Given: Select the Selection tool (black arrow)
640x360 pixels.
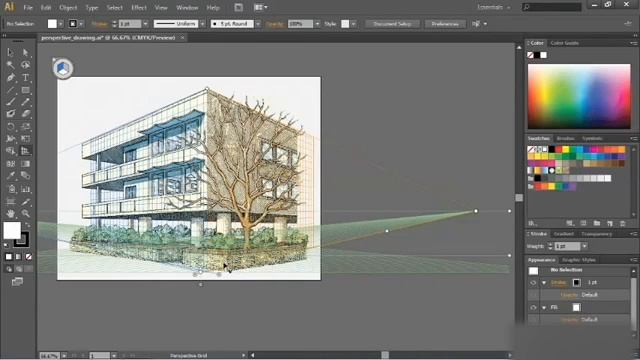Looking at the screenshot, I should [x=11, y=53].
